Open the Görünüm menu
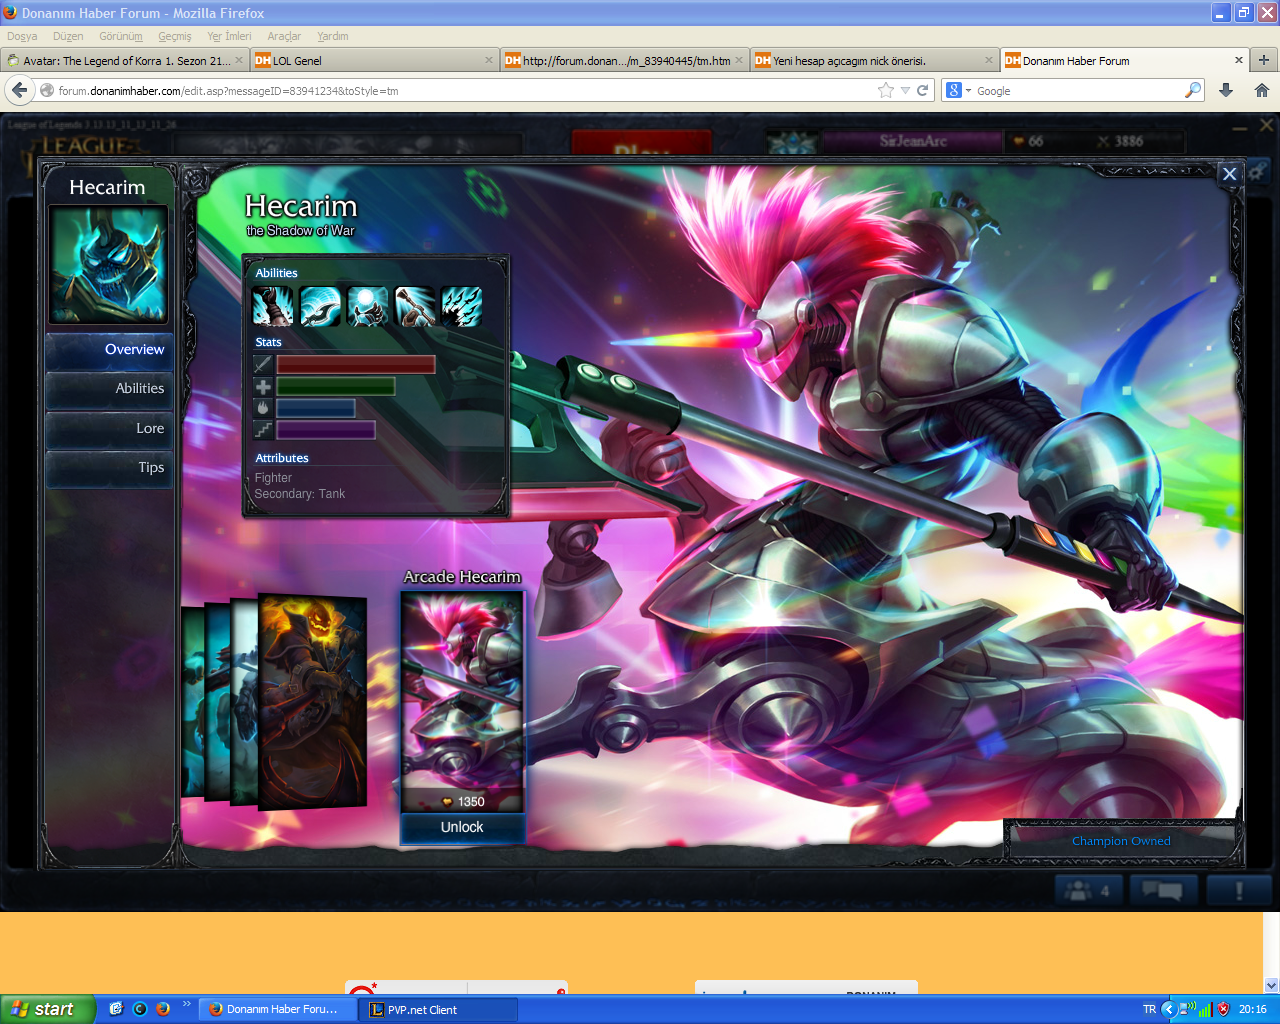 (121, 36)
